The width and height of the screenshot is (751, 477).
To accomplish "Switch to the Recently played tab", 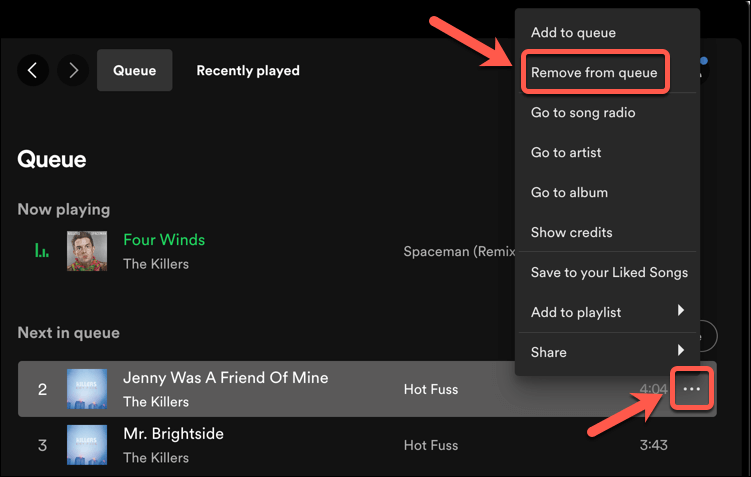I will click(248, 70).
